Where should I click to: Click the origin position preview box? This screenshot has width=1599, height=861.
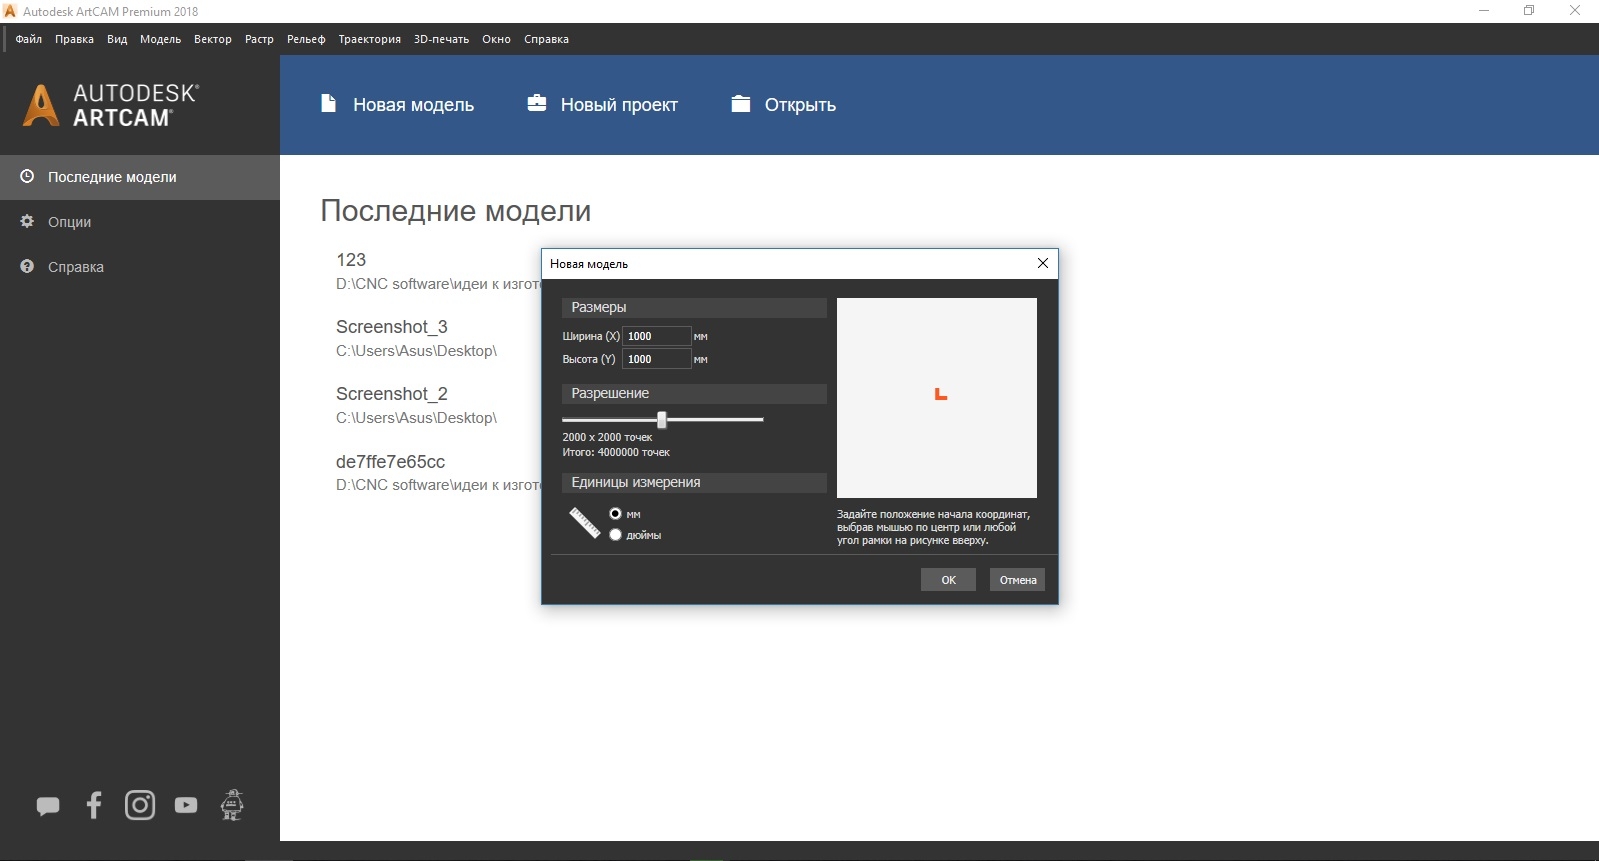click(x=937, y=398)
